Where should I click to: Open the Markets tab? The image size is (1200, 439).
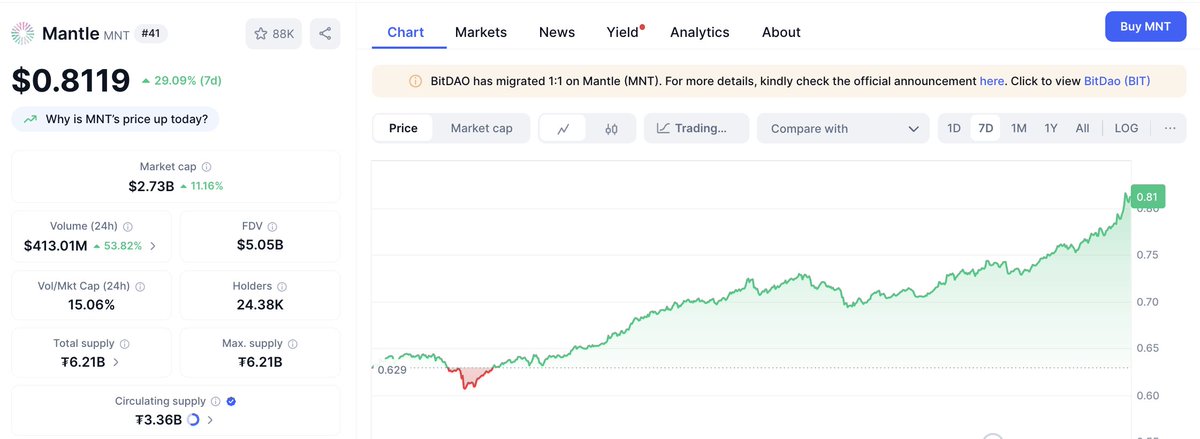click(x=481, y=32)
